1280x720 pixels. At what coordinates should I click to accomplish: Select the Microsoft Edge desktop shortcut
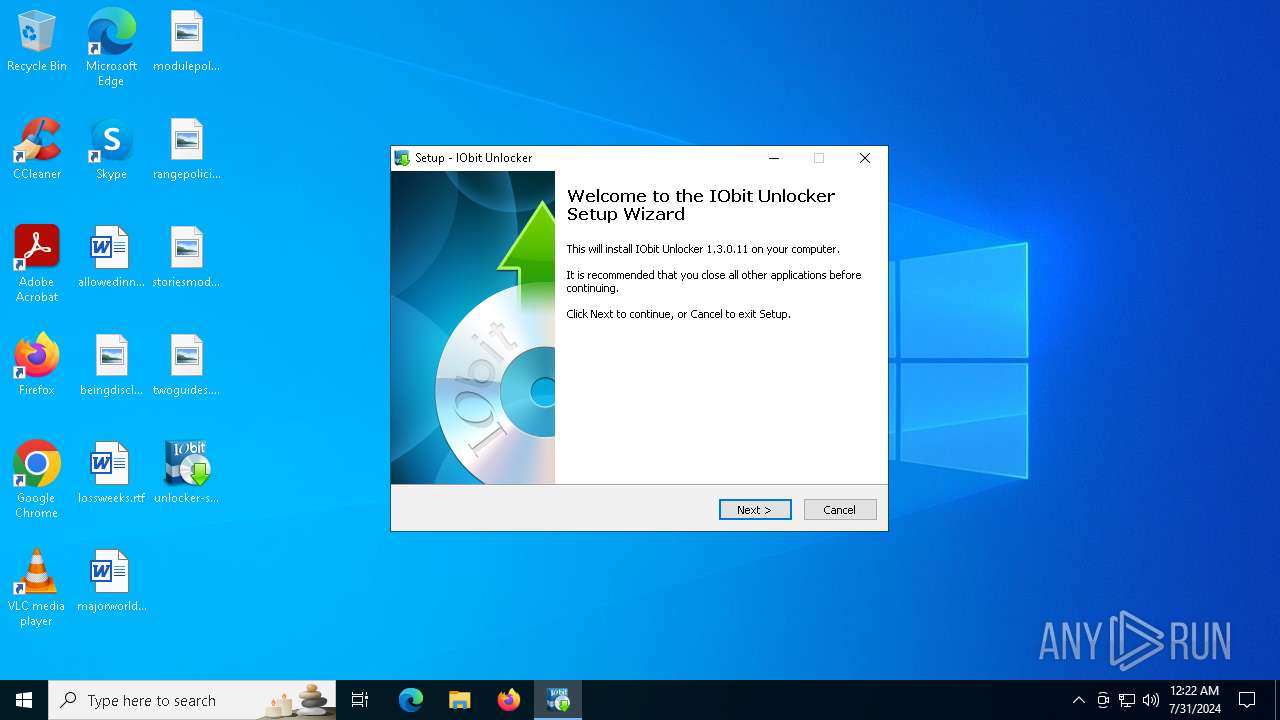[111, 48]
